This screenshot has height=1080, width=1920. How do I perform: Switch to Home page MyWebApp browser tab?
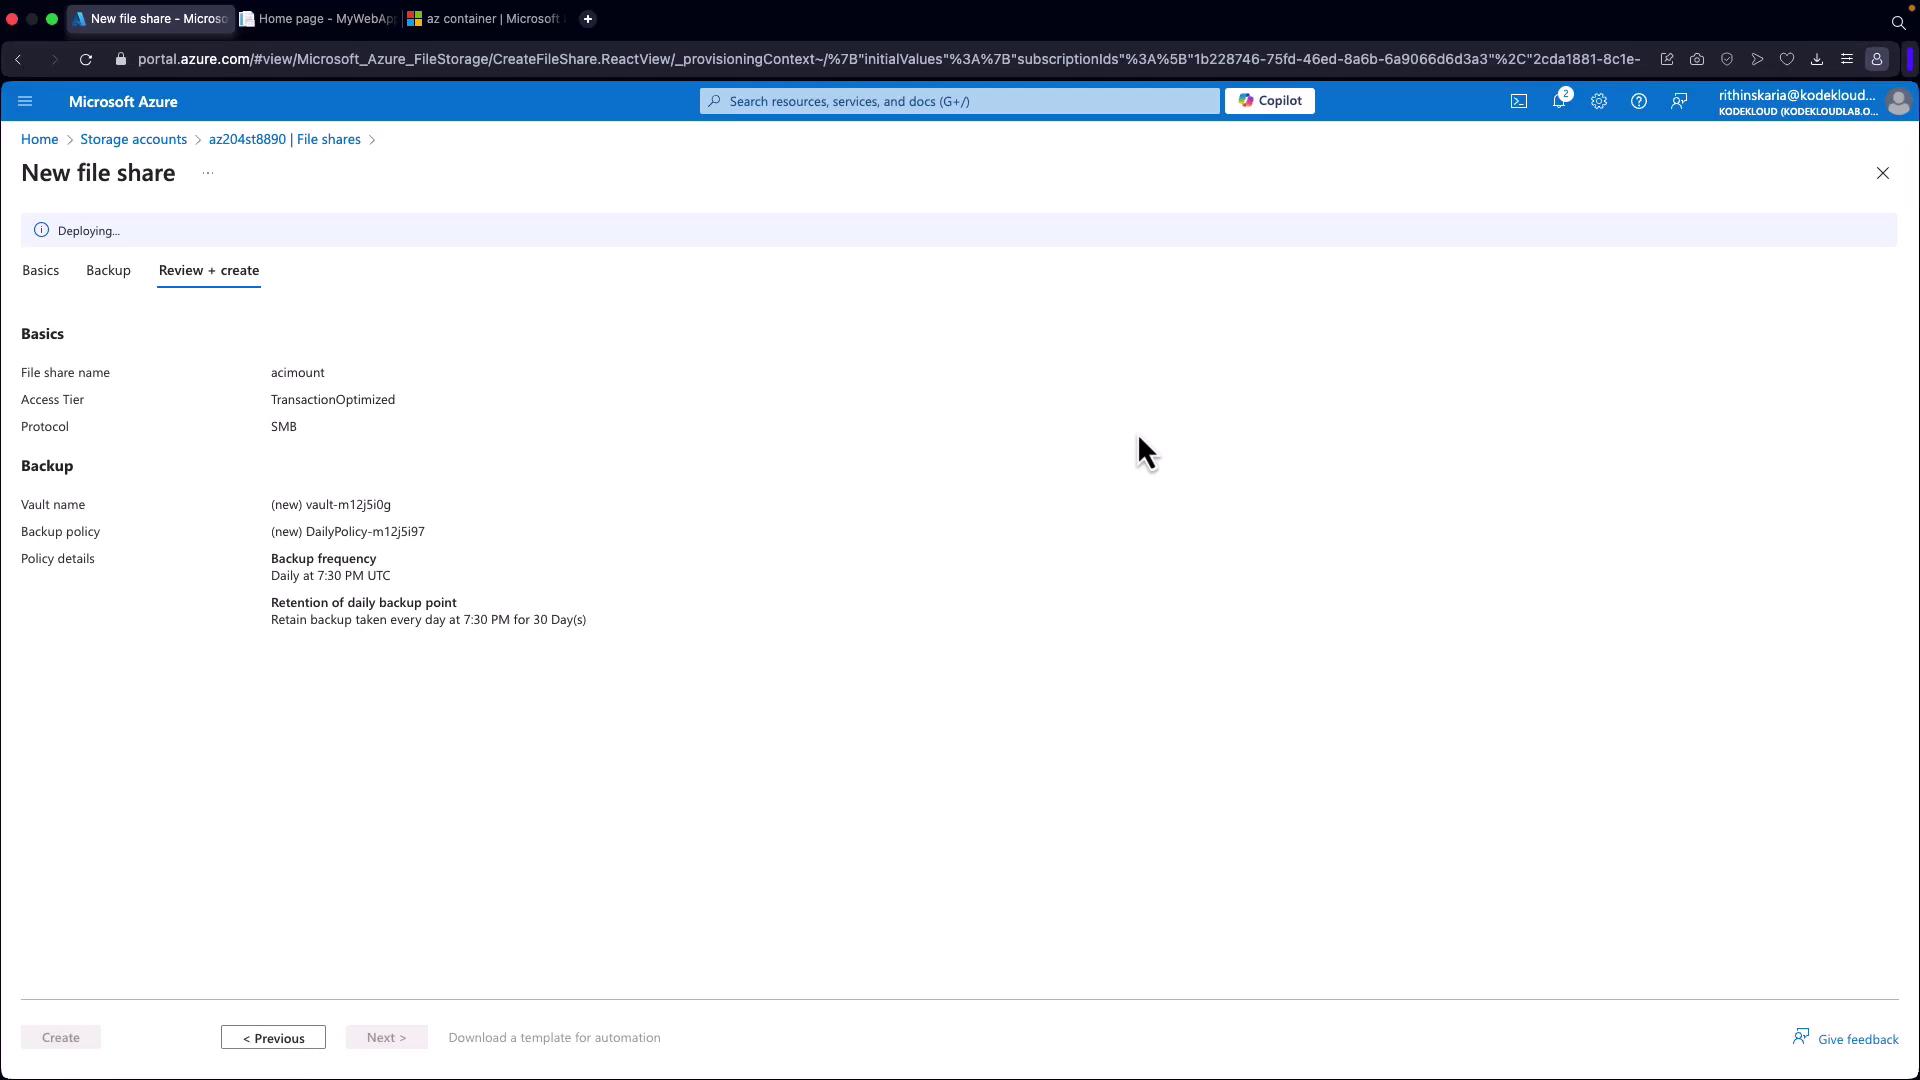(x=320, y=19)
